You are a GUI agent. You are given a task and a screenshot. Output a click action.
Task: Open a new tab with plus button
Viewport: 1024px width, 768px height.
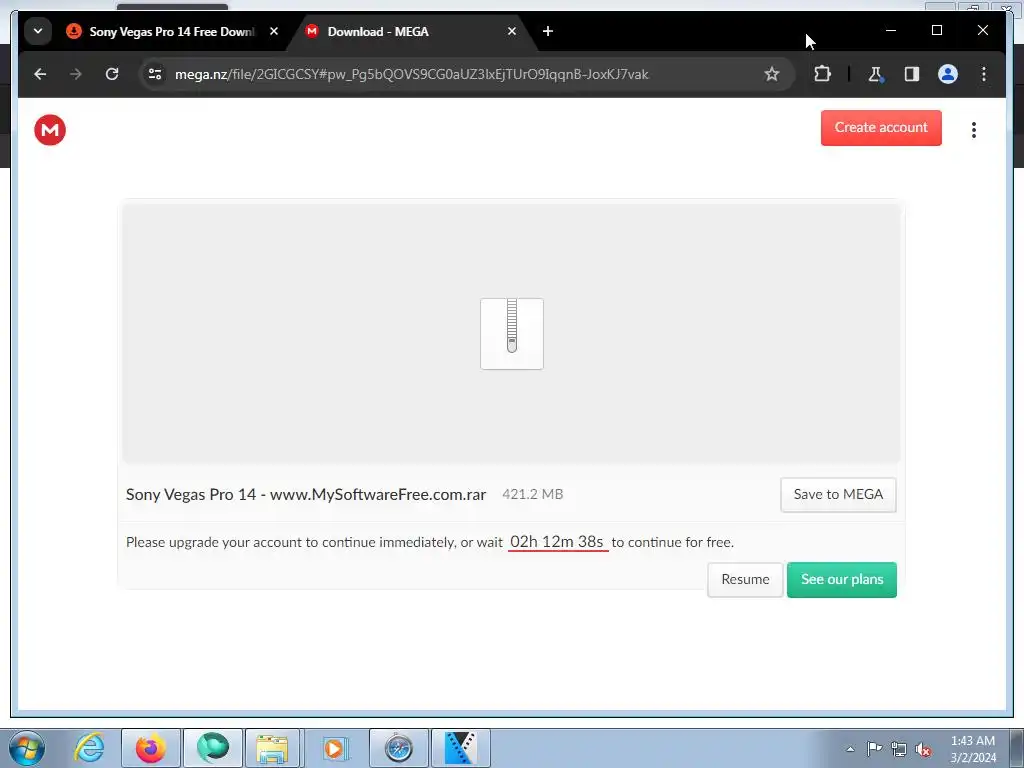[547, 31]
